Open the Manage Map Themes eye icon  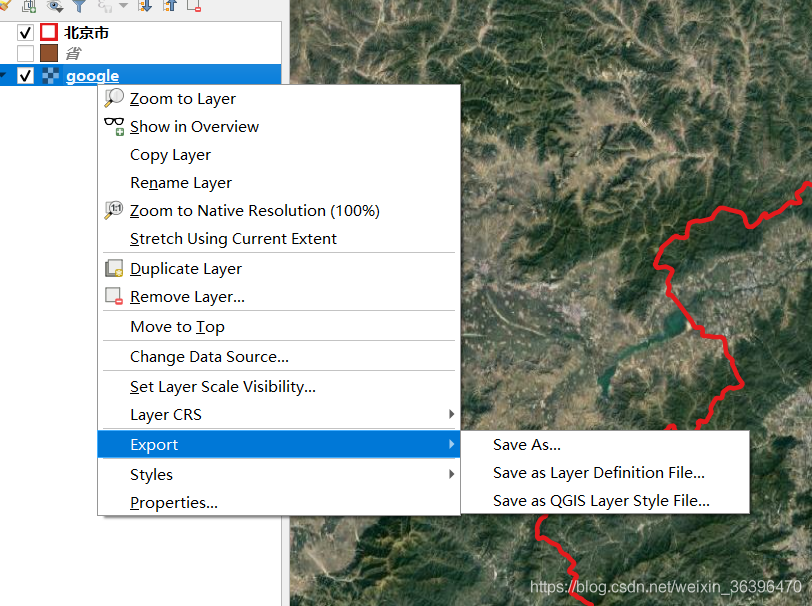54,6
